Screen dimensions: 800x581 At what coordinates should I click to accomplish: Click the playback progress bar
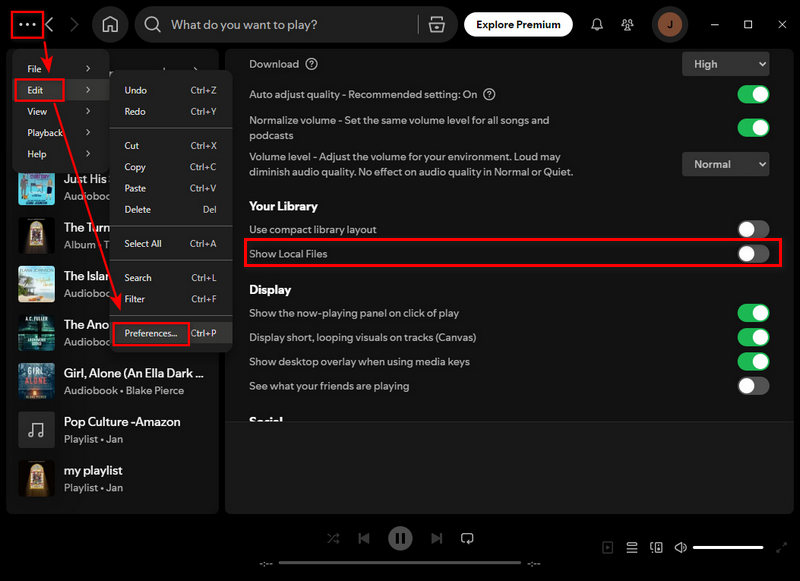(400, 563)
